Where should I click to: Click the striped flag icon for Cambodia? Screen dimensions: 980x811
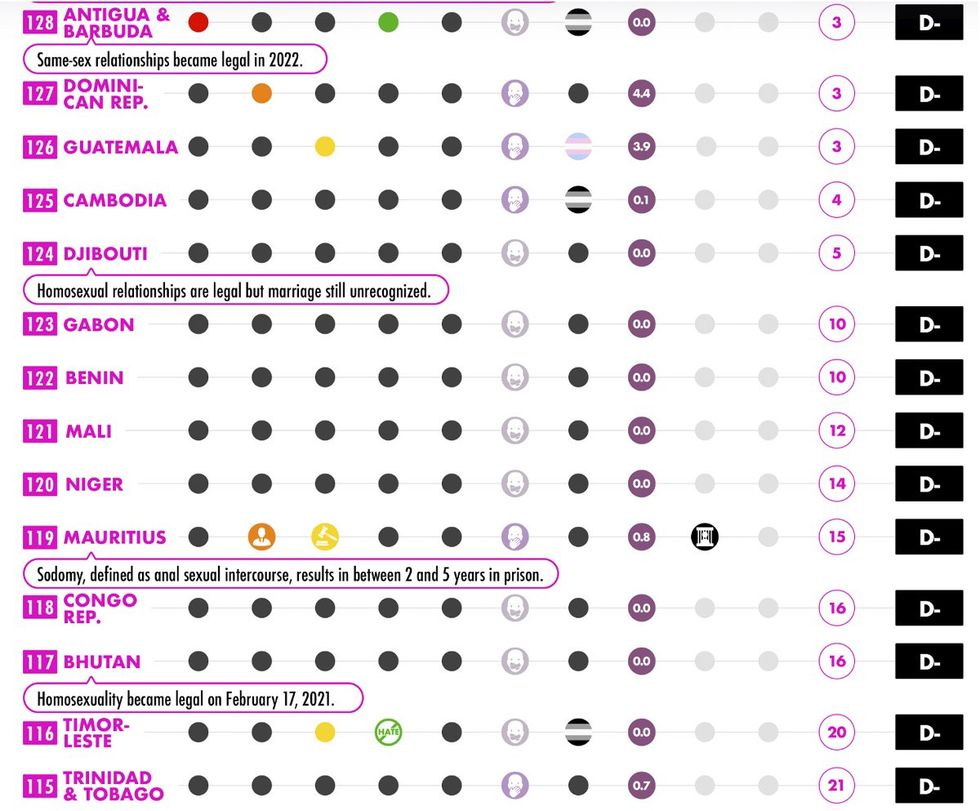point(578,200)
